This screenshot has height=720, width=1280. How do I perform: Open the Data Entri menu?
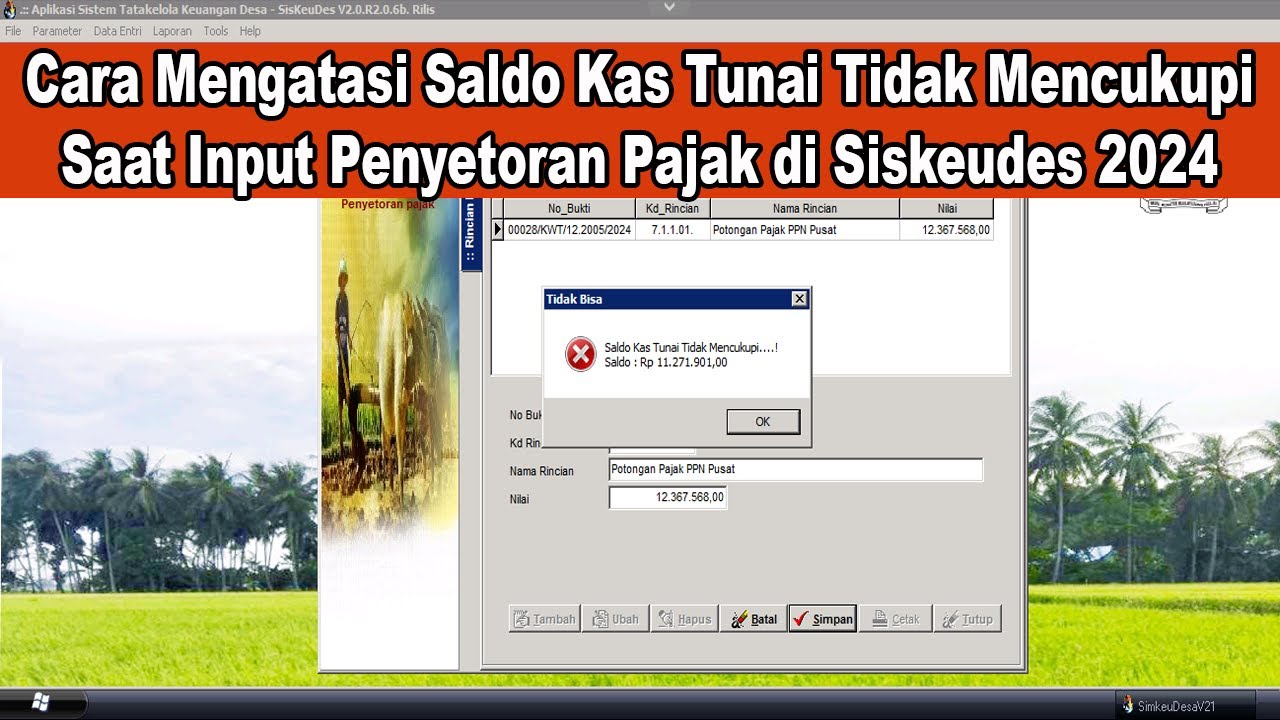(117, 31)
